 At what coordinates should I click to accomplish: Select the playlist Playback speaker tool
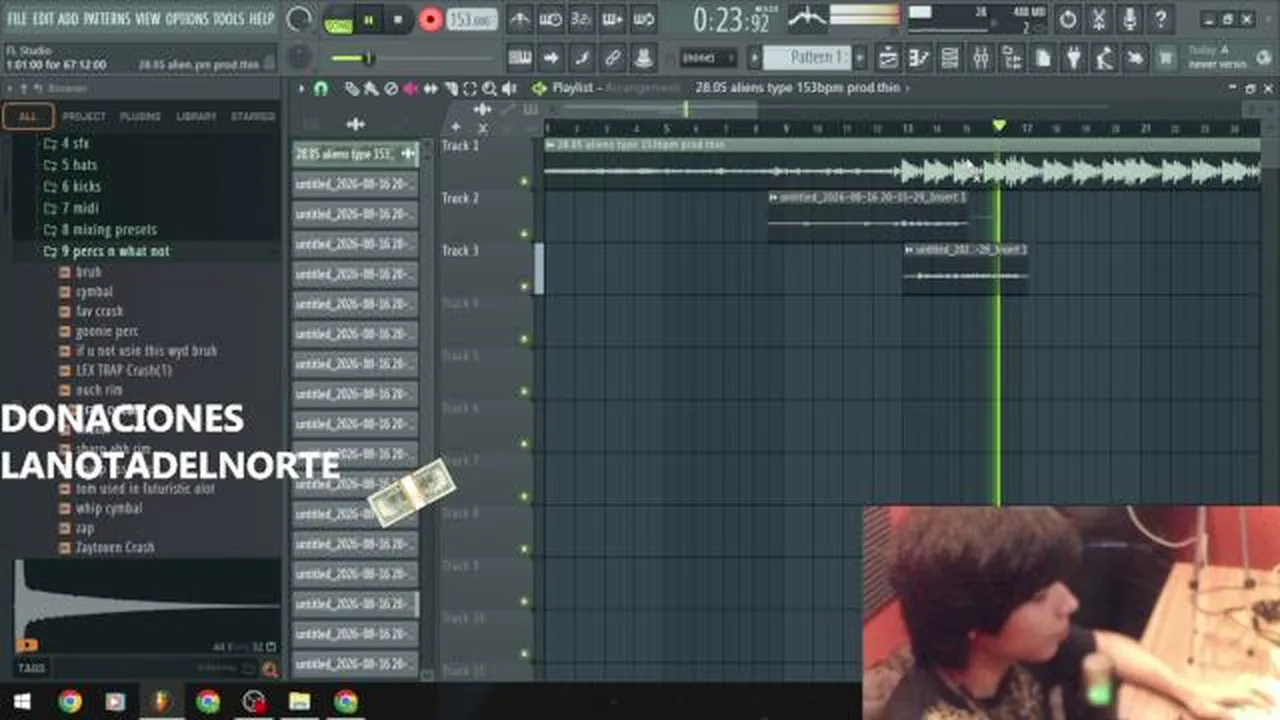pyautogui.click(x=509, y=89)
